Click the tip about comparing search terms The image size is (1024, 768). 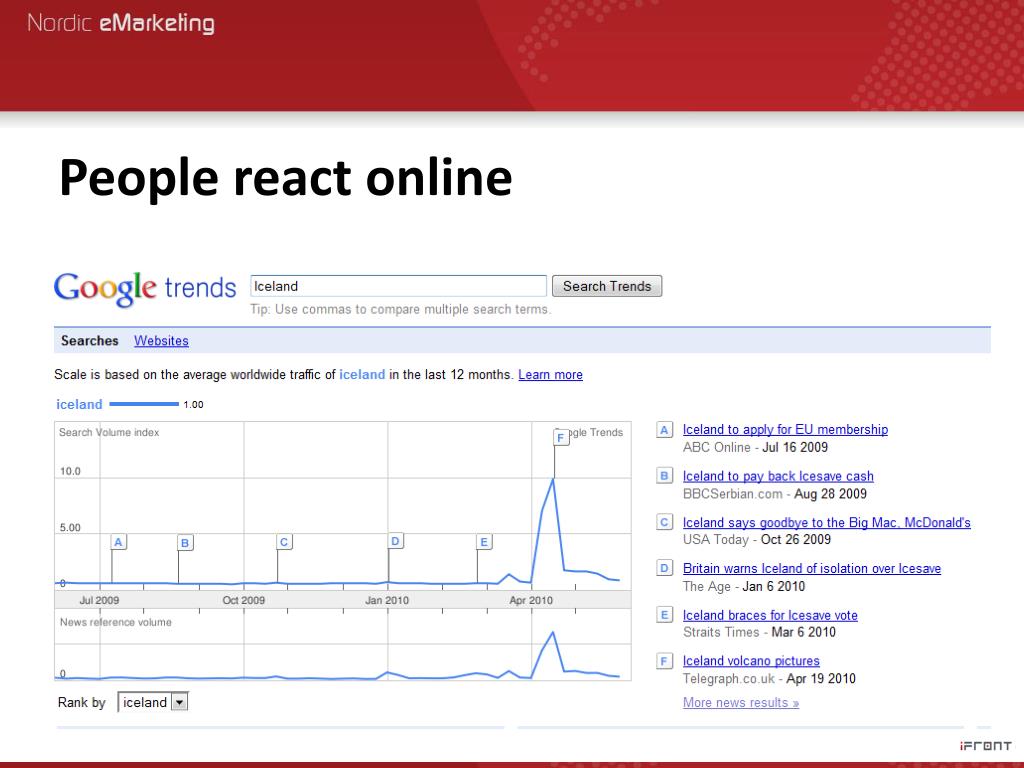click(x=400, y=310)
